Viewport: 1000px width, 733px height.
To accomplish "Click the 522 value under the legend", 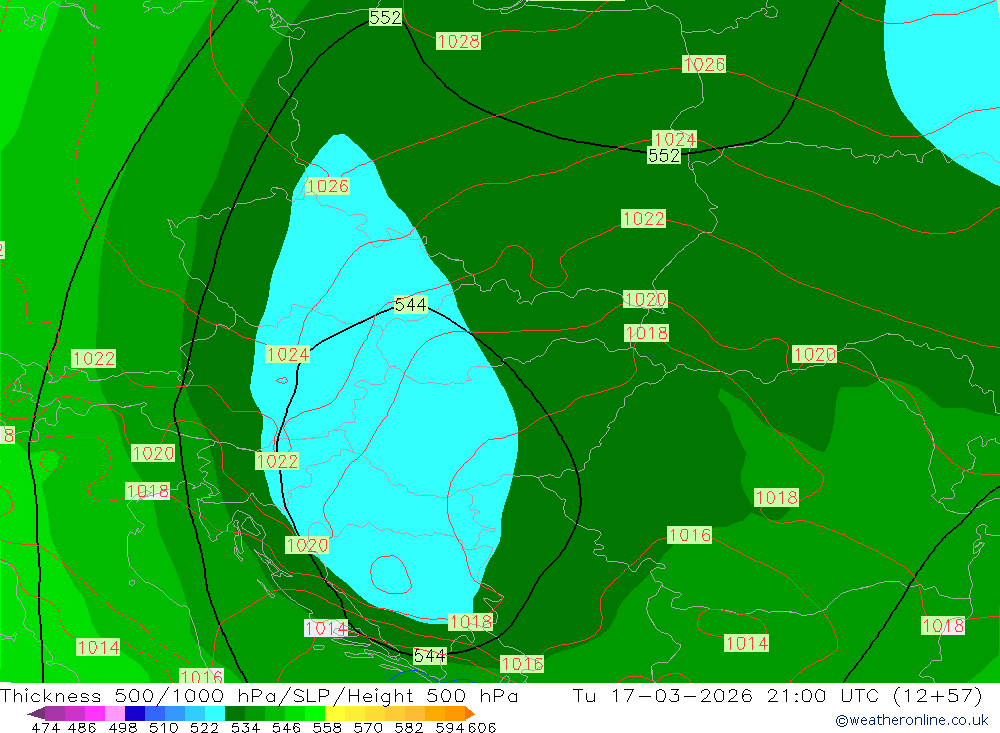I will (x=204, y=728).
